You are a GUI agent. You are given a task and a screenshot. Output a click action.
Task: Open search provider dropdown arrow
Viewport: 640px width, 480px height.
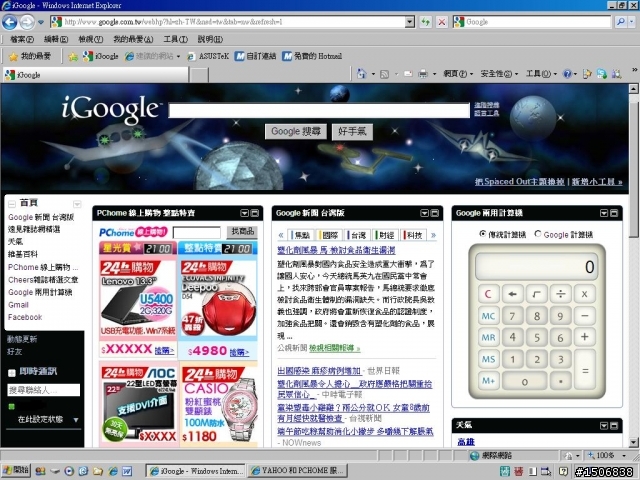(x=632, y=22)
